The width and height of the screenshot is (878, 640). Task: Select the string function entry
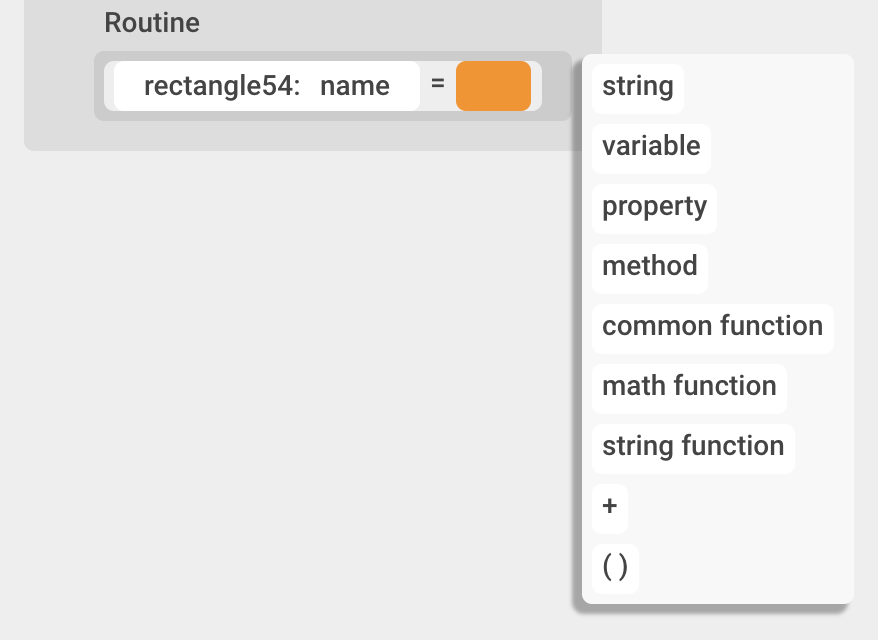click(693, 446)
